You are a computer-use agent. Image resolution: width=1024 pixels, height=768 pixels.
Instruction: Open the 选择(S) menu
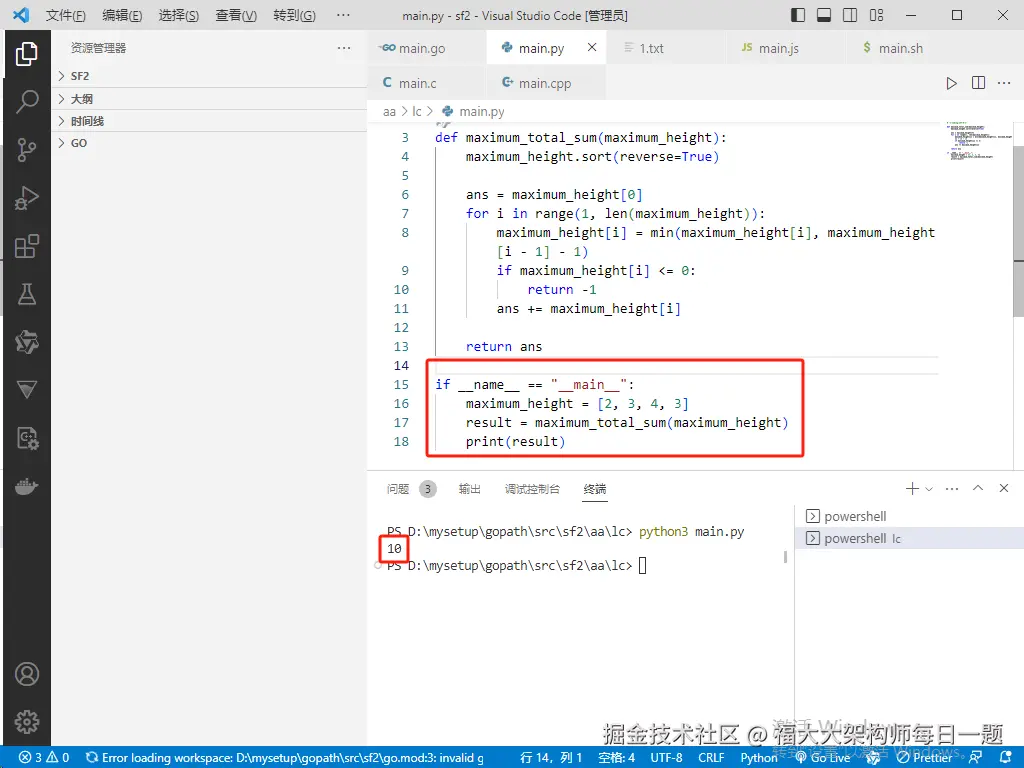click(179, 15)
